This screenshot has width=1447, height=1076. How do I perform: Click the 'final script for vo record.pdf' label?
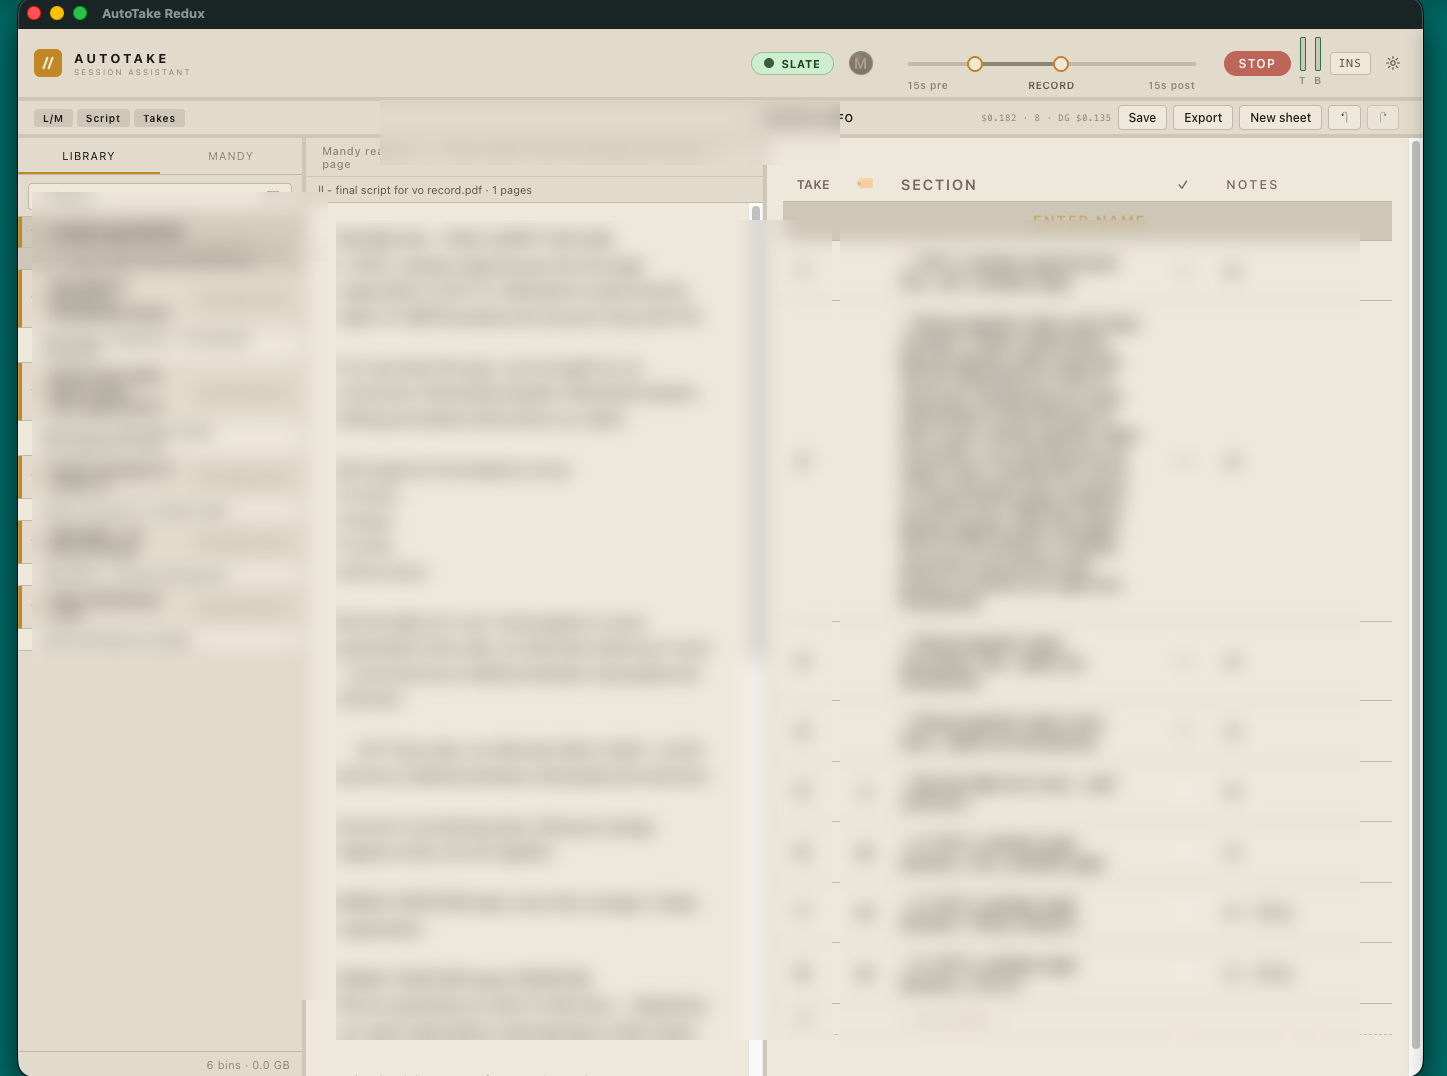click(409, 190)
